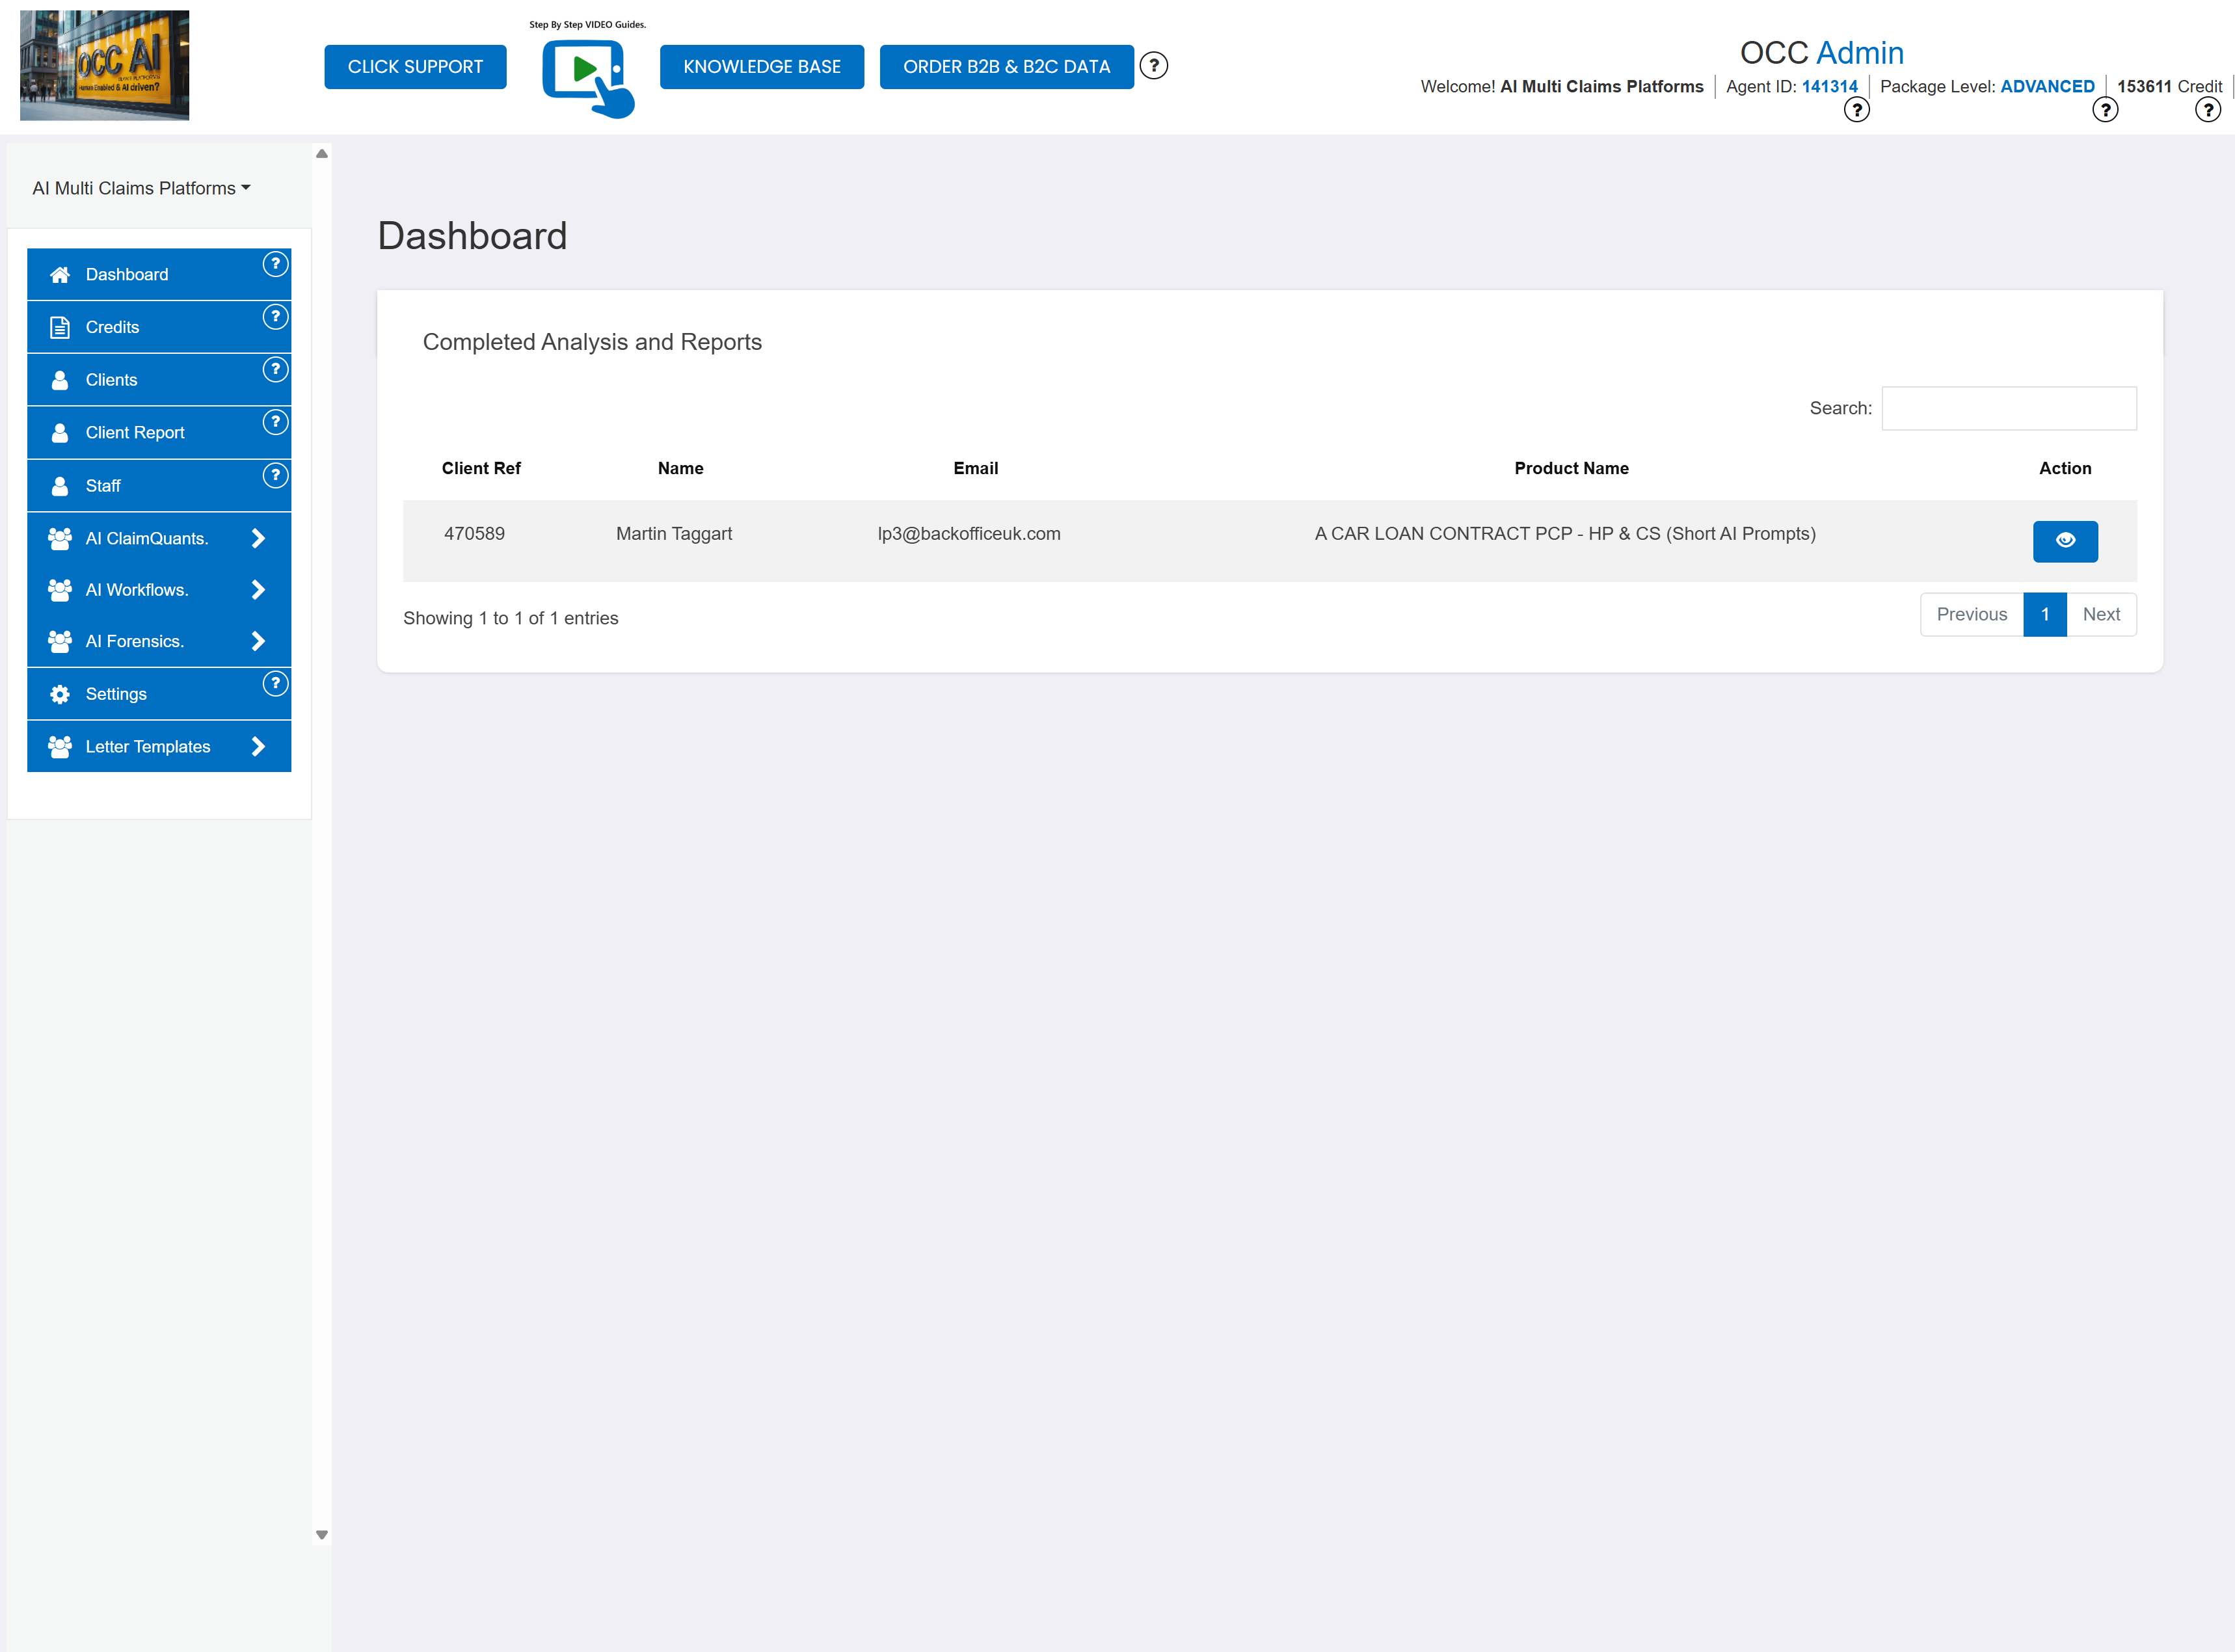Open Client Report from the sidebar

(134, 432)
